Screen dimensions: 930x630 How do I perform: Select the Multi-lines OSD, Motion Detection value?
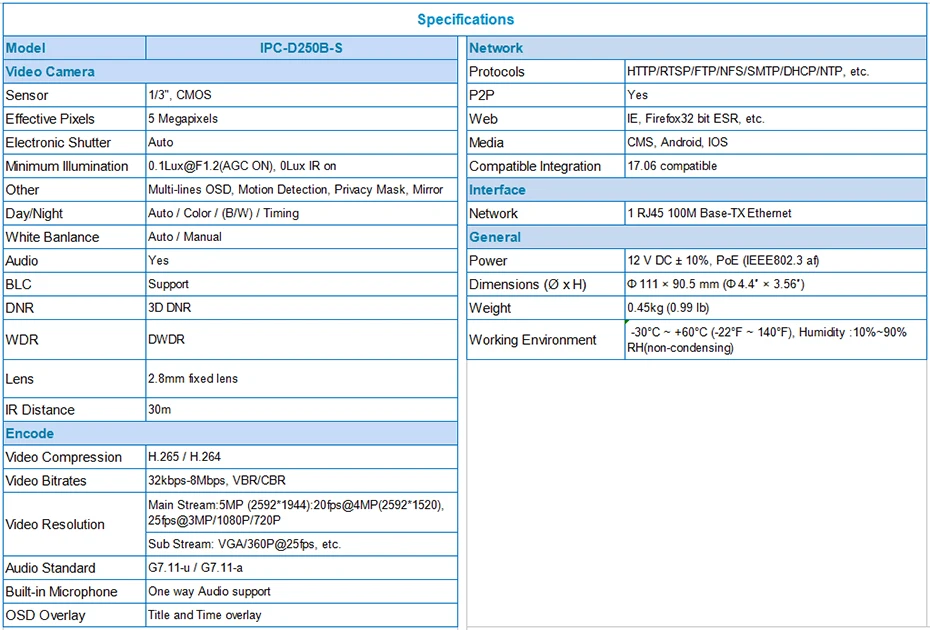[295, 190]
